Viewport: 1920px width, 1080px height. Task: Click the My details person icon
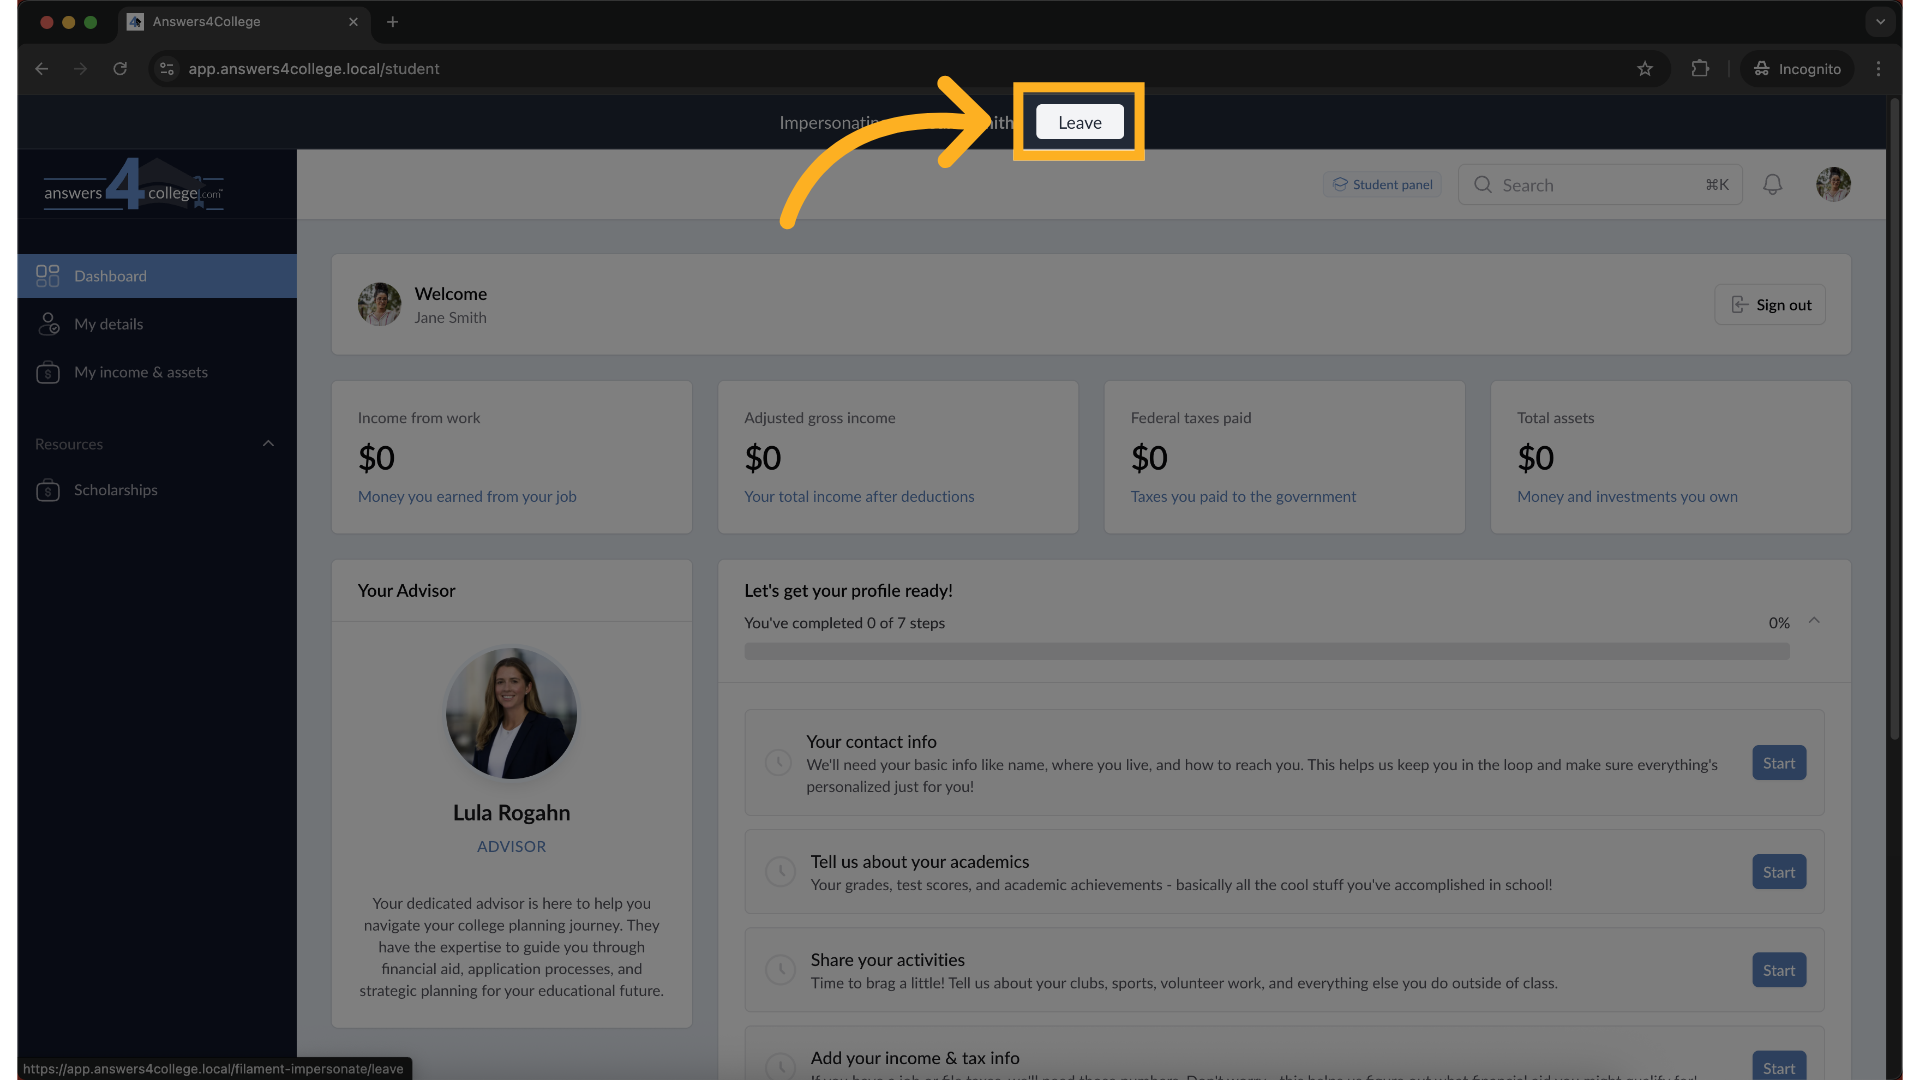(47, 324)
